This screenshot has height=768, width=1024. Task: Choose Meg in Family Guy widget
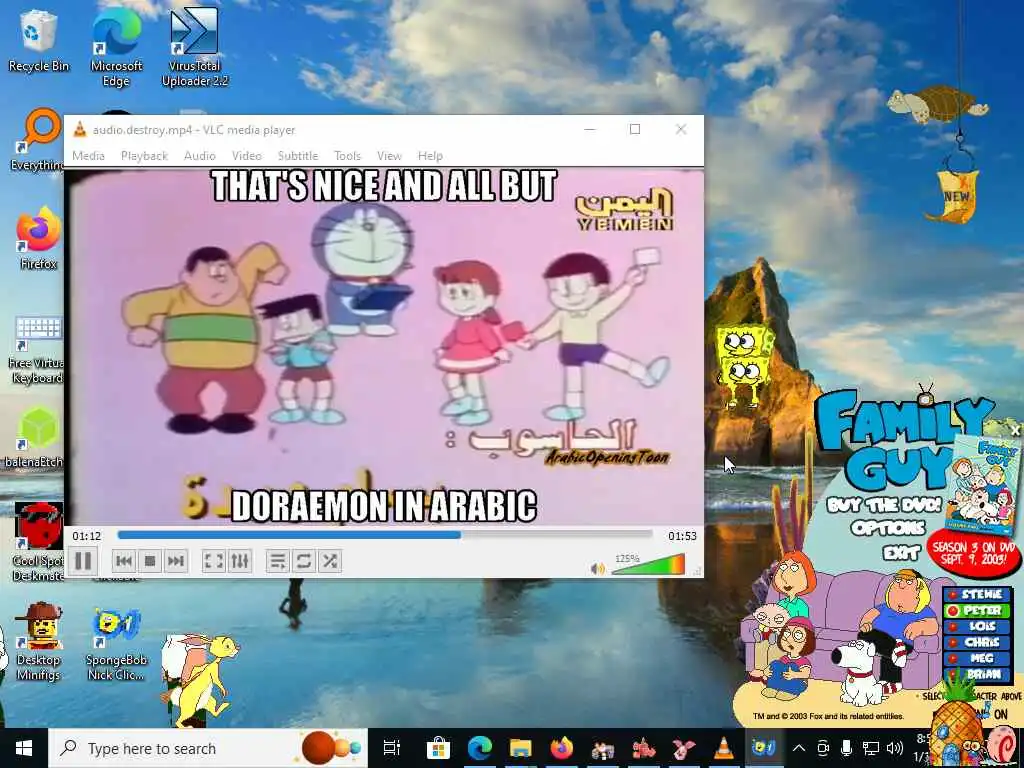pyautogui.click(x=977, y=658)
